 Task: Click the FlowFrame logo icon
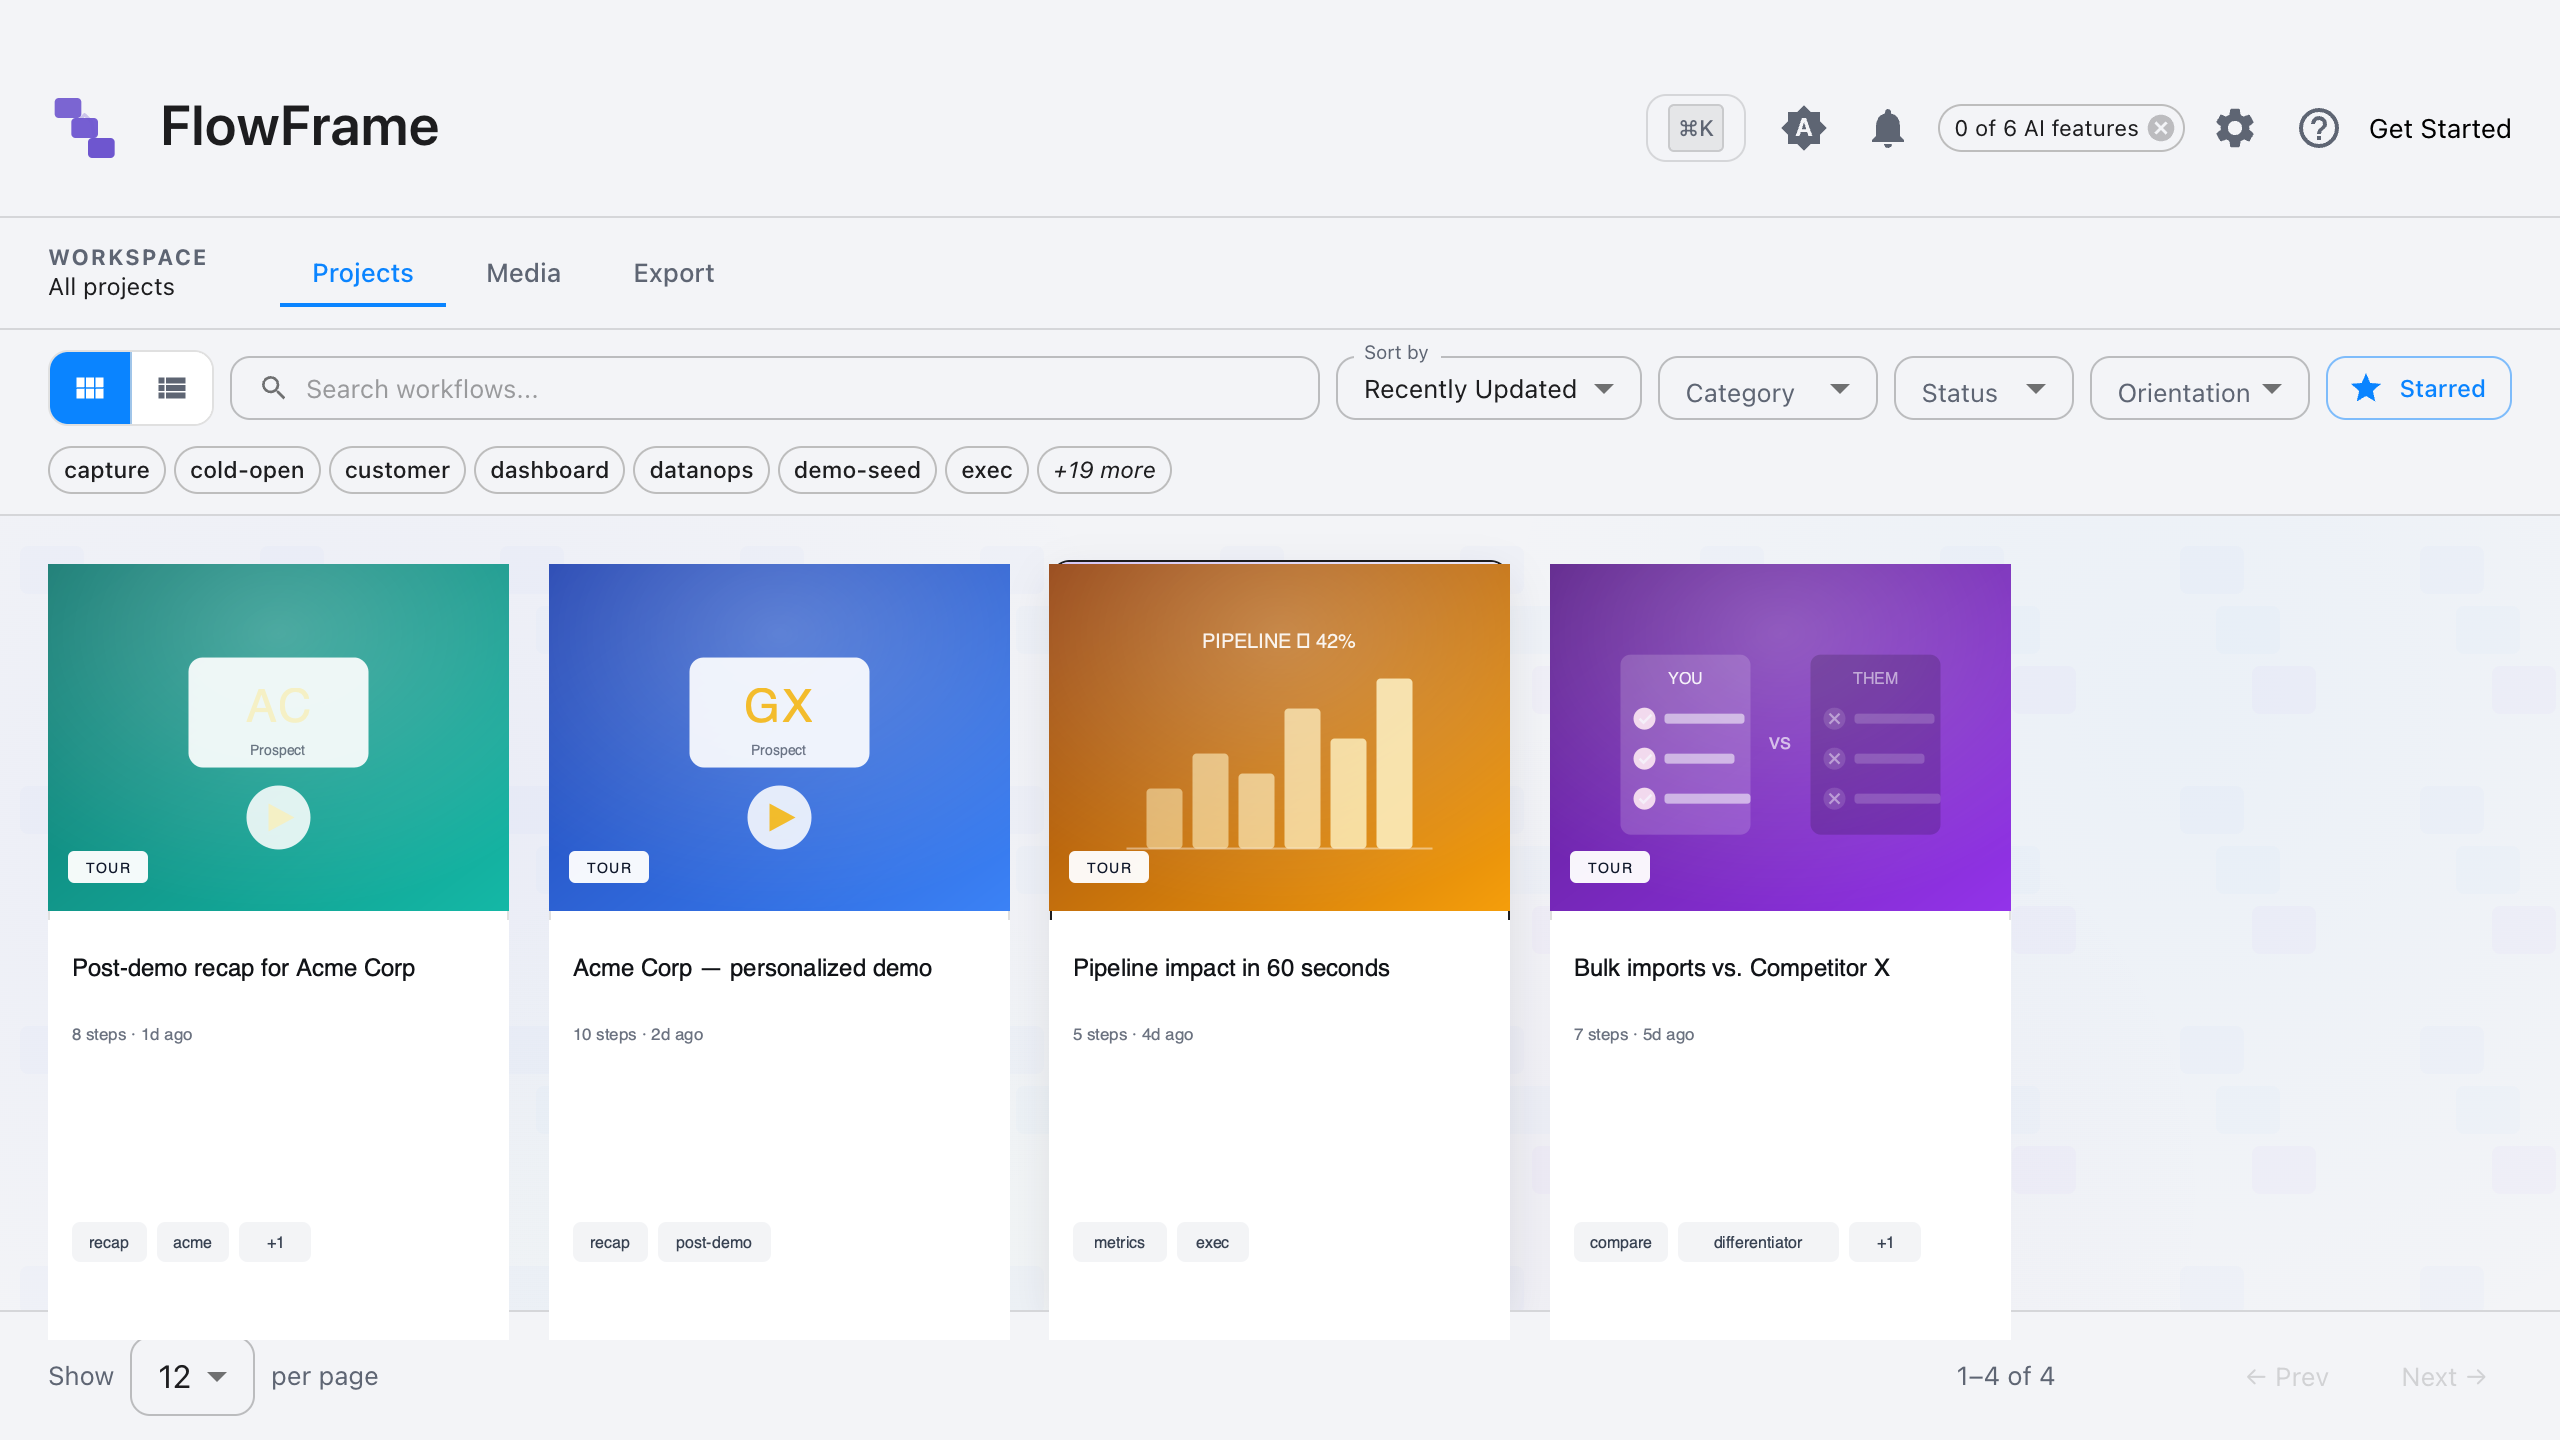tap(85, 128)
